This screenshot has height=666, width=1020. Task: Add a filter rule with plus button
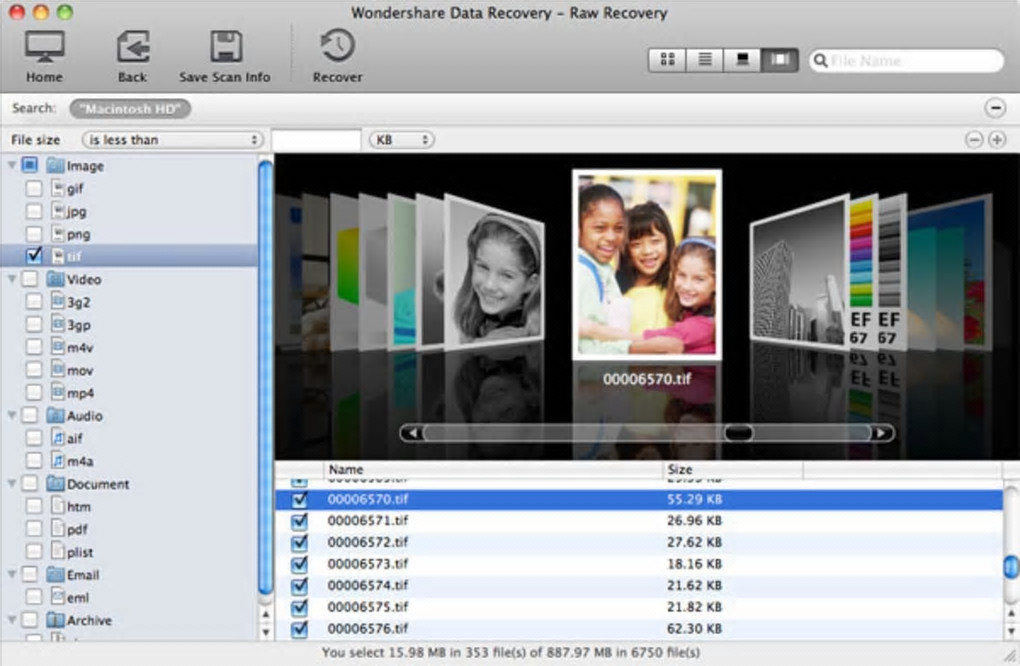tap(996, 140)
